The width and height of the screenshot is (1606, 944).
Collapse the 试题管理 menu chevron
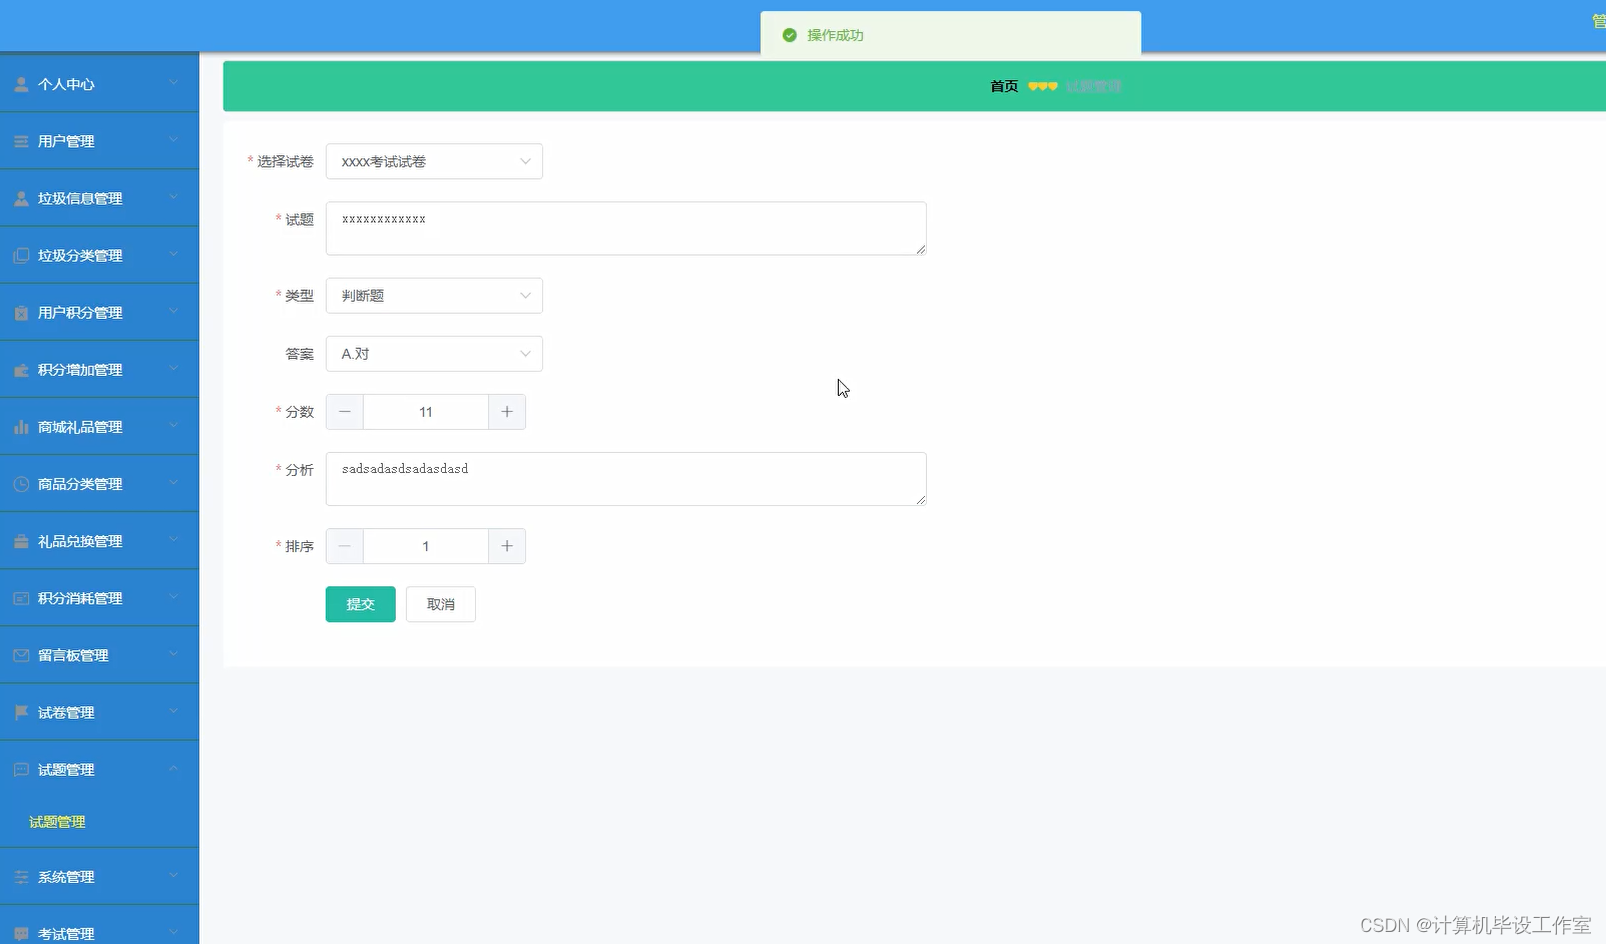tap(173, 768)
